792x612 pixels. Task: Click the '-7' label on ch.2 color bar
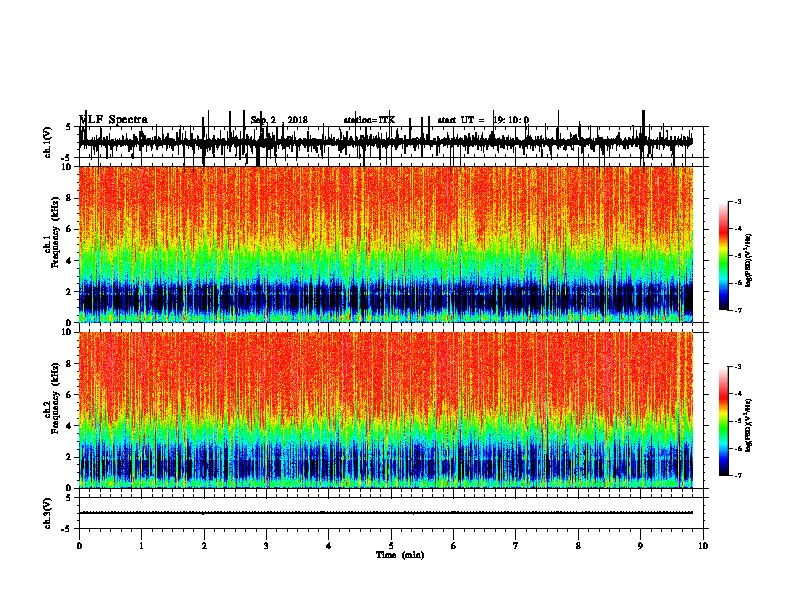coord(737,475)
